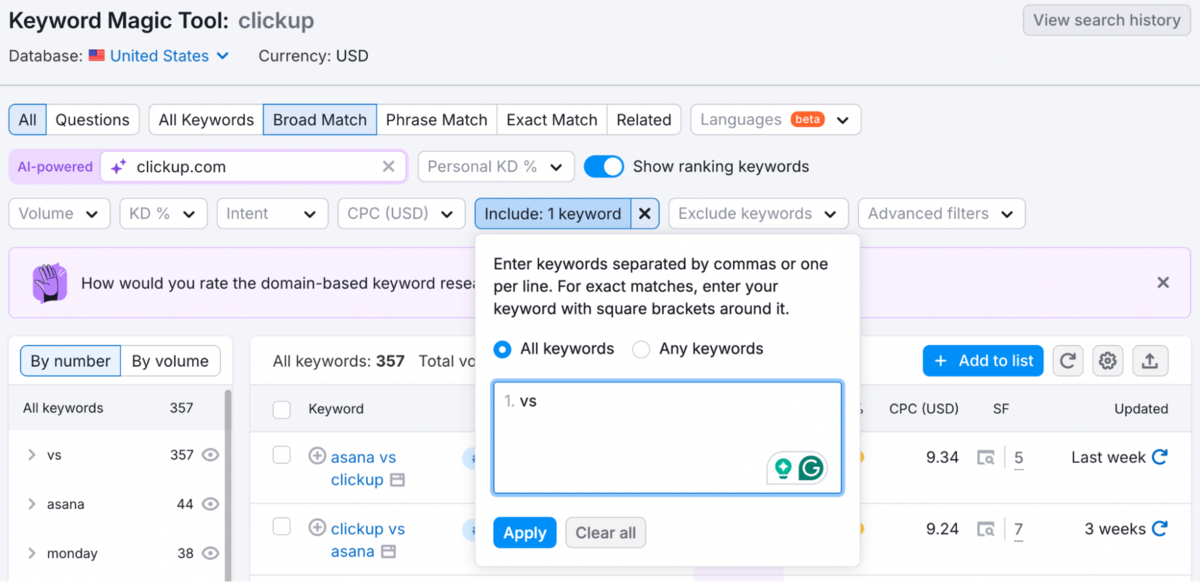Check the select-all header checkbox
The height and width of the screenshot is (582, 1200).
282,409
